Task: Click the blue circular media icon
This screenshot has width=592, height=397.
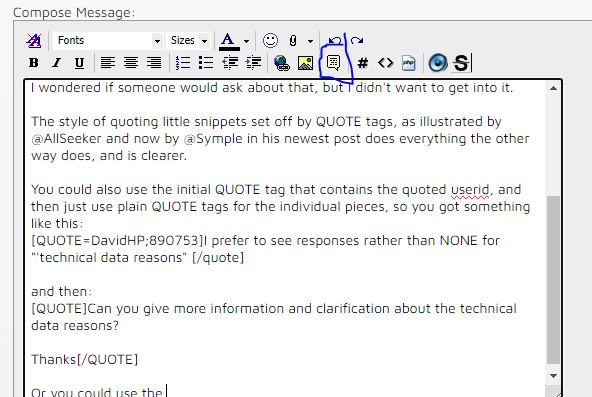Action: (438, 63)
